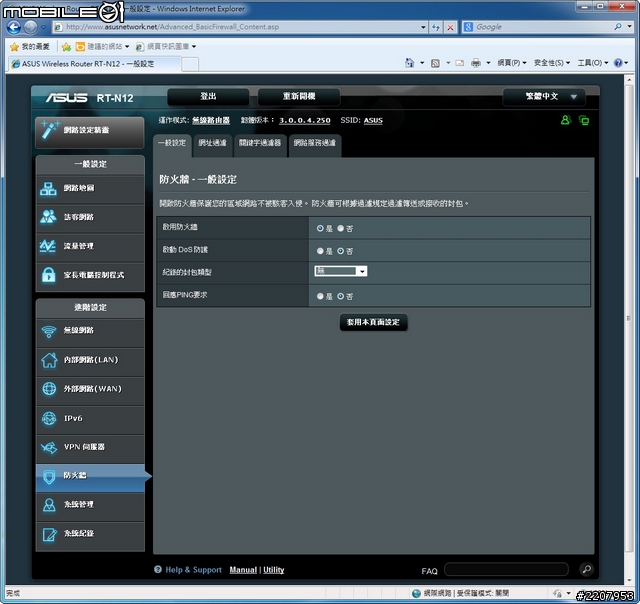Click the Logout button
This screenshot has width=640, height=604.
(x=208, y=97)
